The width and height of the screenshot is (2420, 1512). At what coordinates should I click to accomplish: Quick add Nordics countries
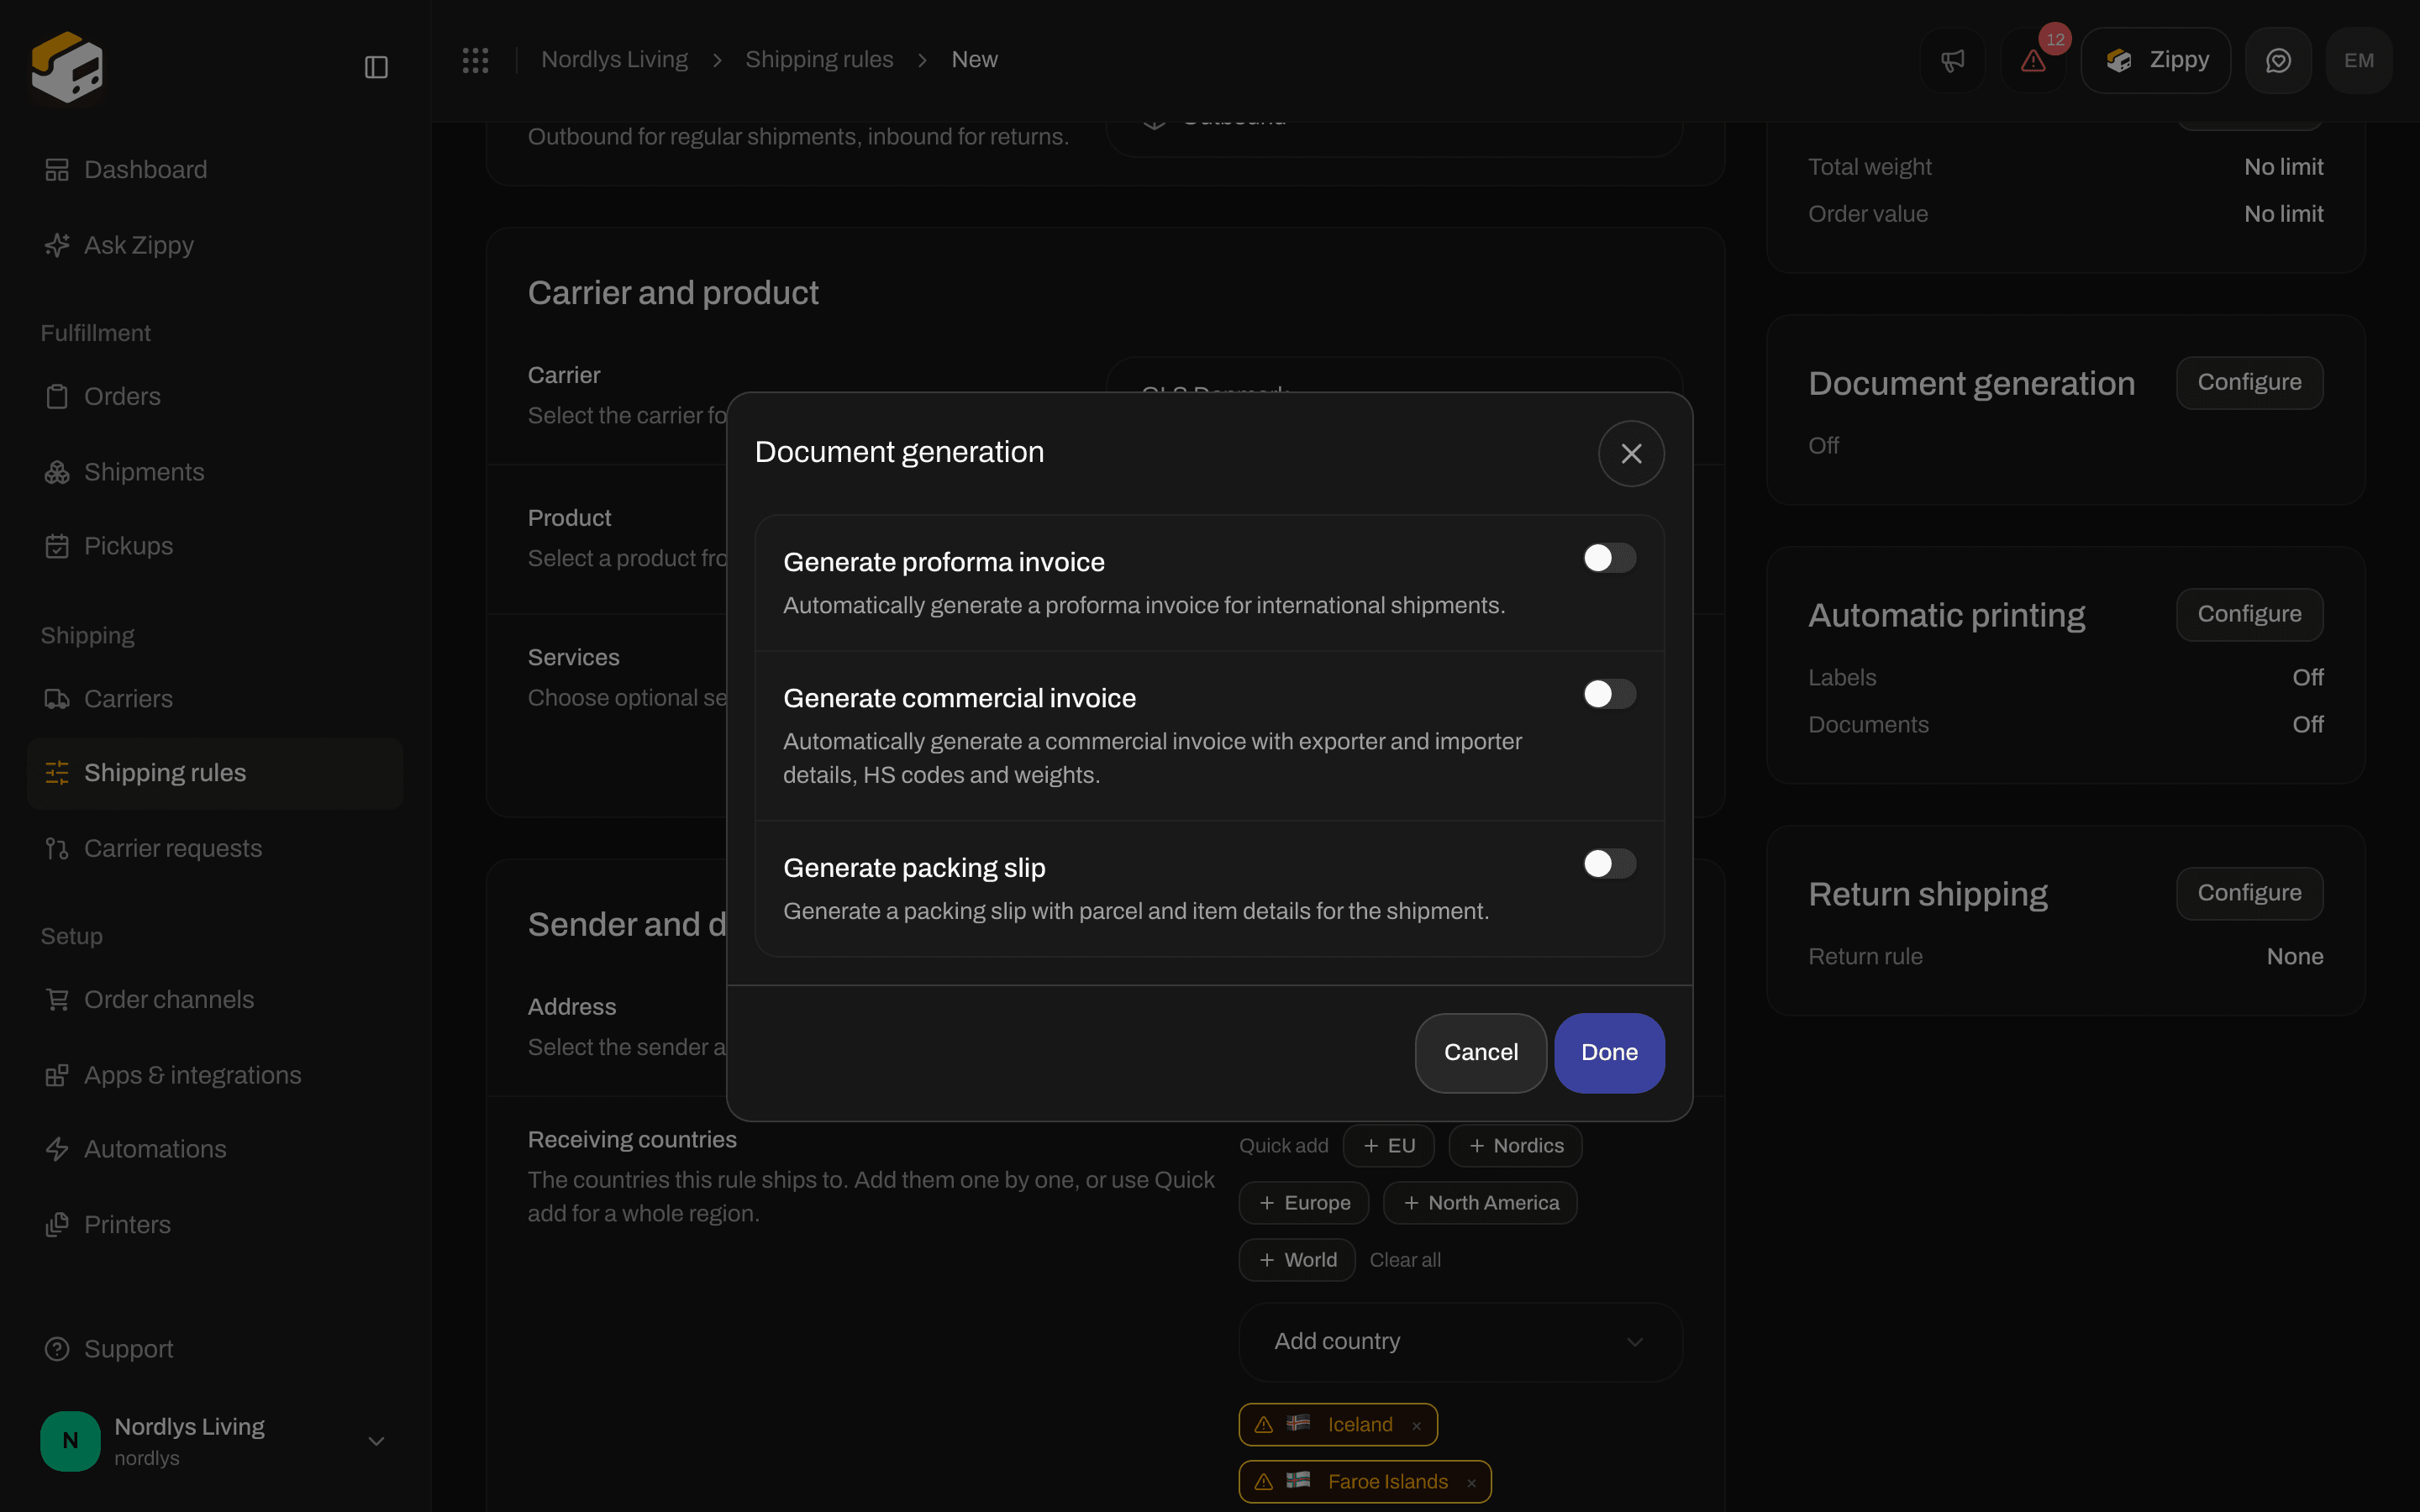click(x=1515, y=1146)
